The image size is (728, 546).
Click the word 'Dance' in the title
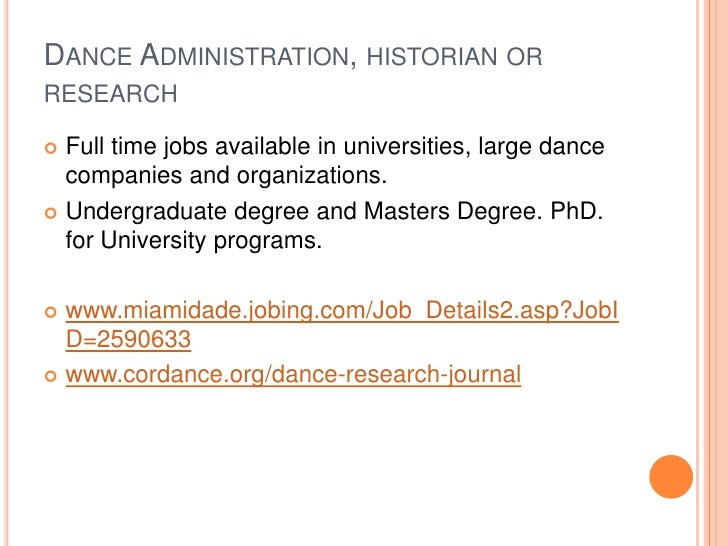tap(88, 55)
